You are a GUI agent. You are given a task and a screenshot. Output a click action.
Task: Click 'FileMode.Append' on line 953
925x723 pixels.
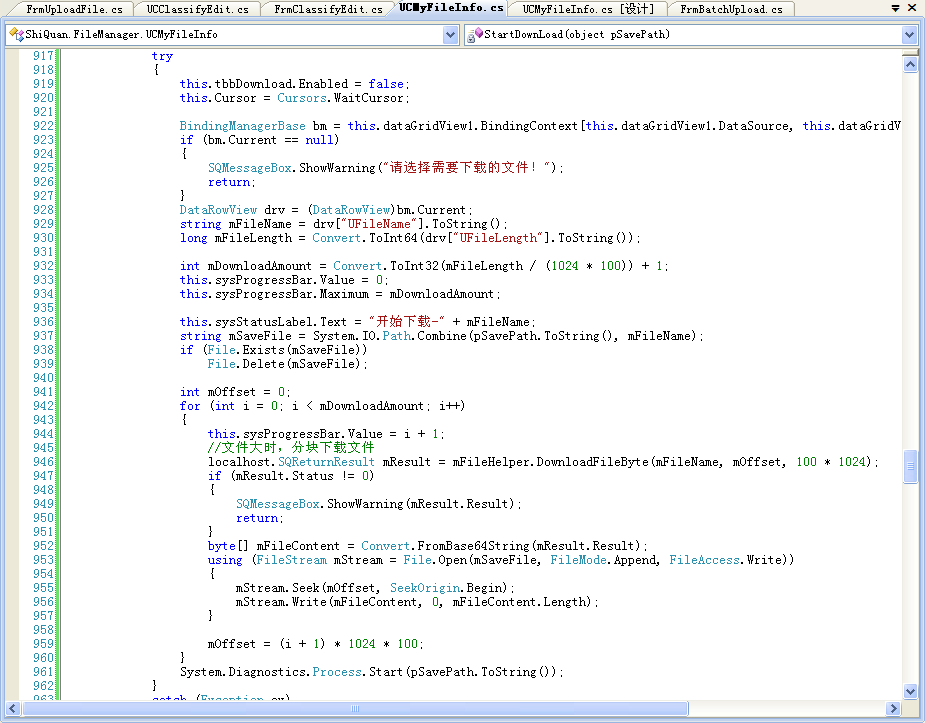[x=603, y=560]
